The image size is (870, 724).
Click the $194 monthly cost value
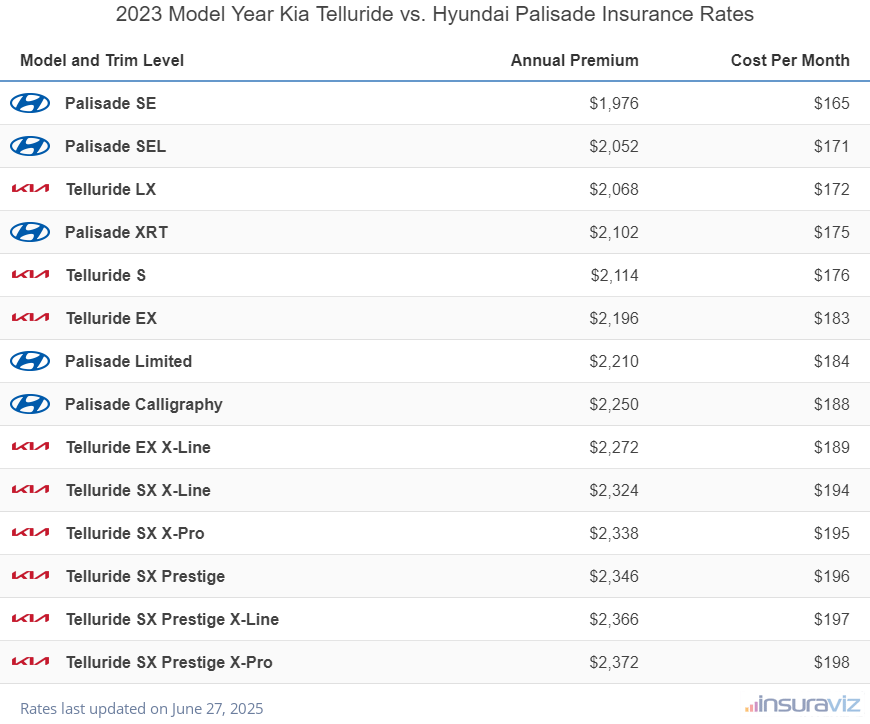[832, 490]
